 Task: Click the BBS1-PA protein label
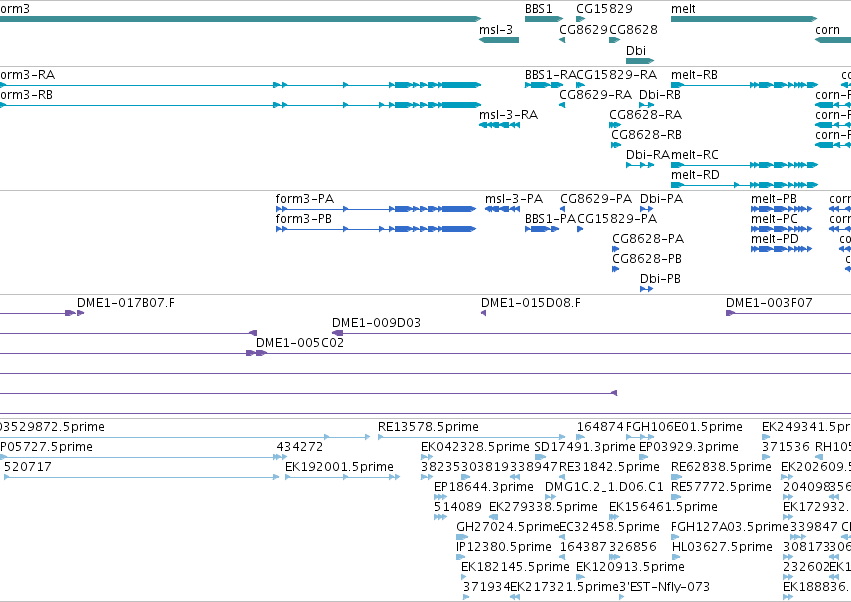(550, 219)
